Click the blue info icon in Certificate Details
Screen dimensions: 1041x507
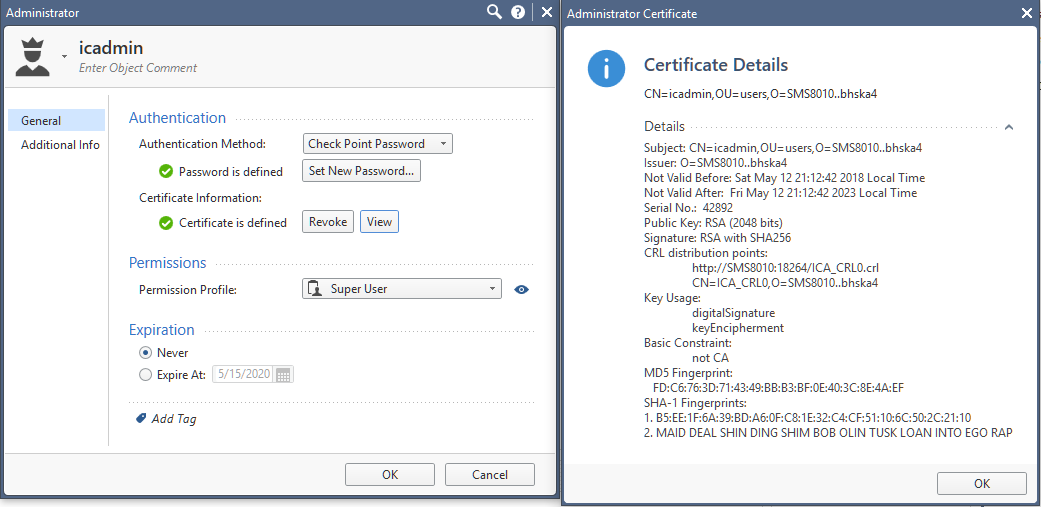pos(606,68)
